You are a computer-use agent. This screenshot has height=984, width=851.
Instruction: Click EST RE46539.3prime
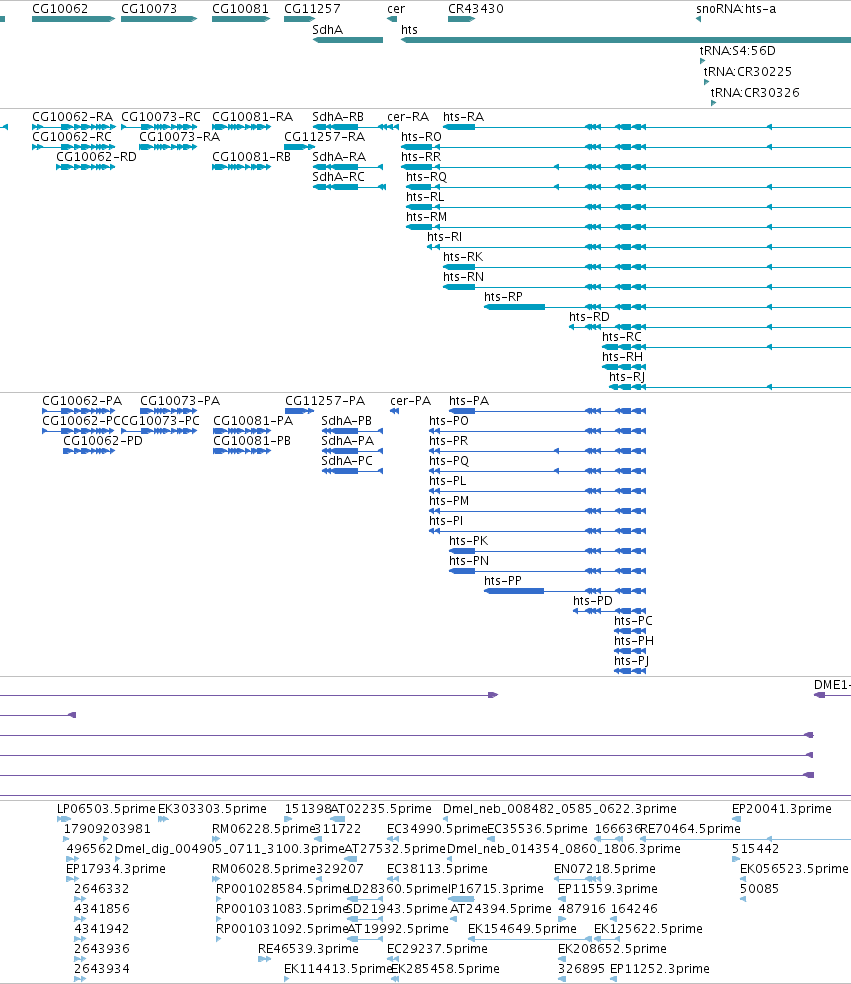point(308,948)
